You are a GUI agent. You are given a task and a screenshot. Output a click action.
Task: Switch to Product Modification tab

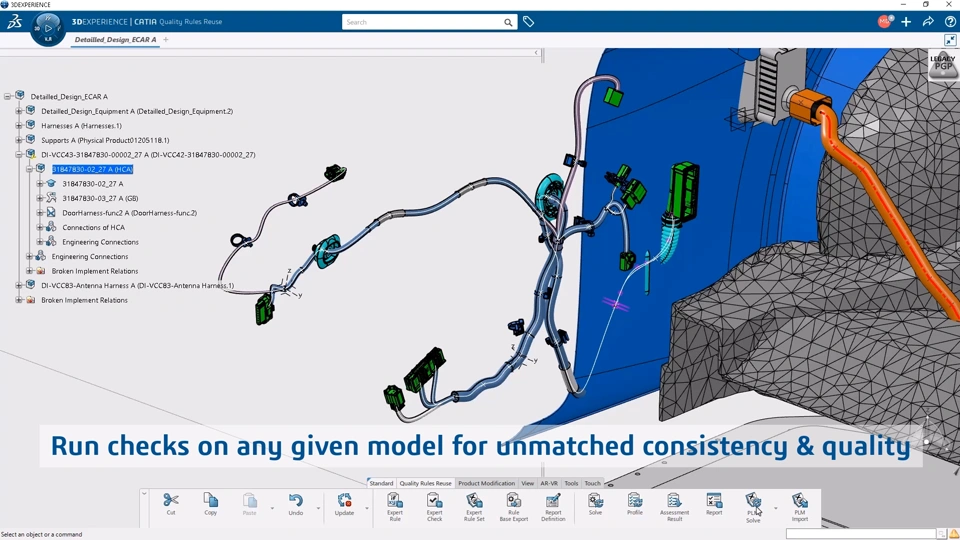pyautogui.click(x=486, y=483)
